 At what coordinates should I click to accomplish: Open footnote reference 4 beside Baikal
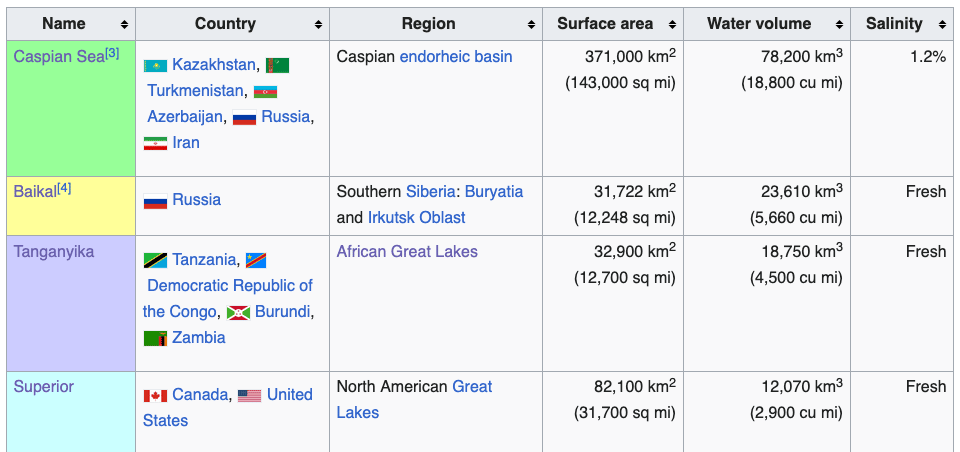tap(64, 189)
